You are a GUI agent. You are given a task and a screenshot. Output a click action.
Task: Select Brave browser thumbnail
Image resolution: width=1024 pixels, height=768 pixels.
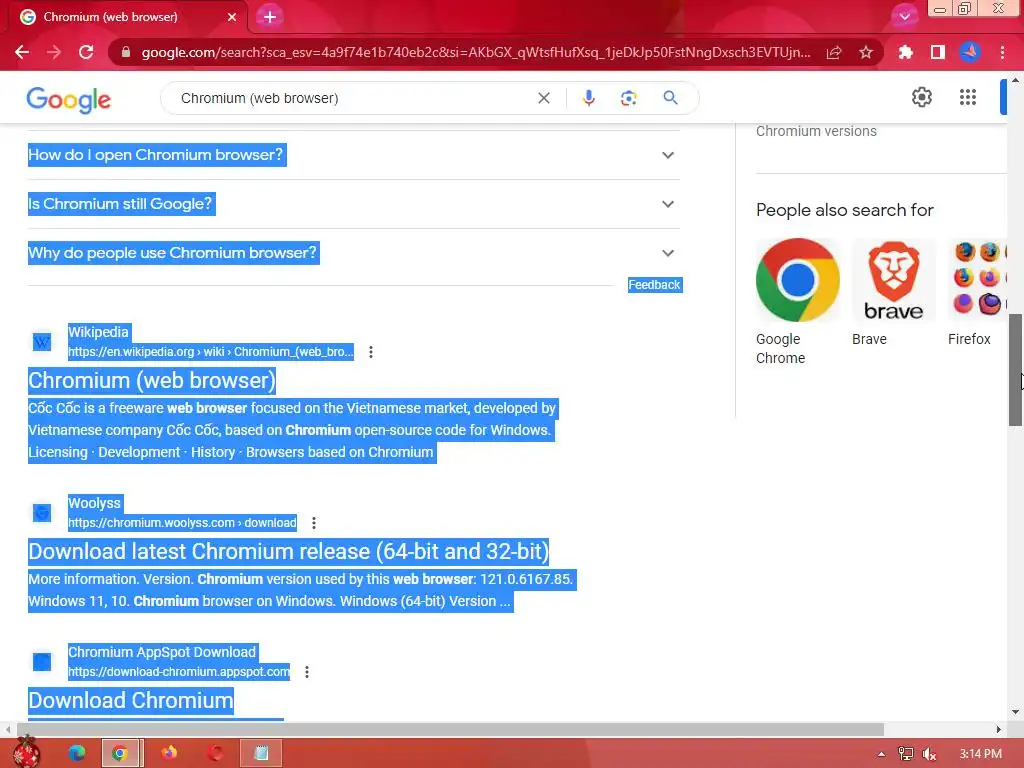click(x=893, y=280)
